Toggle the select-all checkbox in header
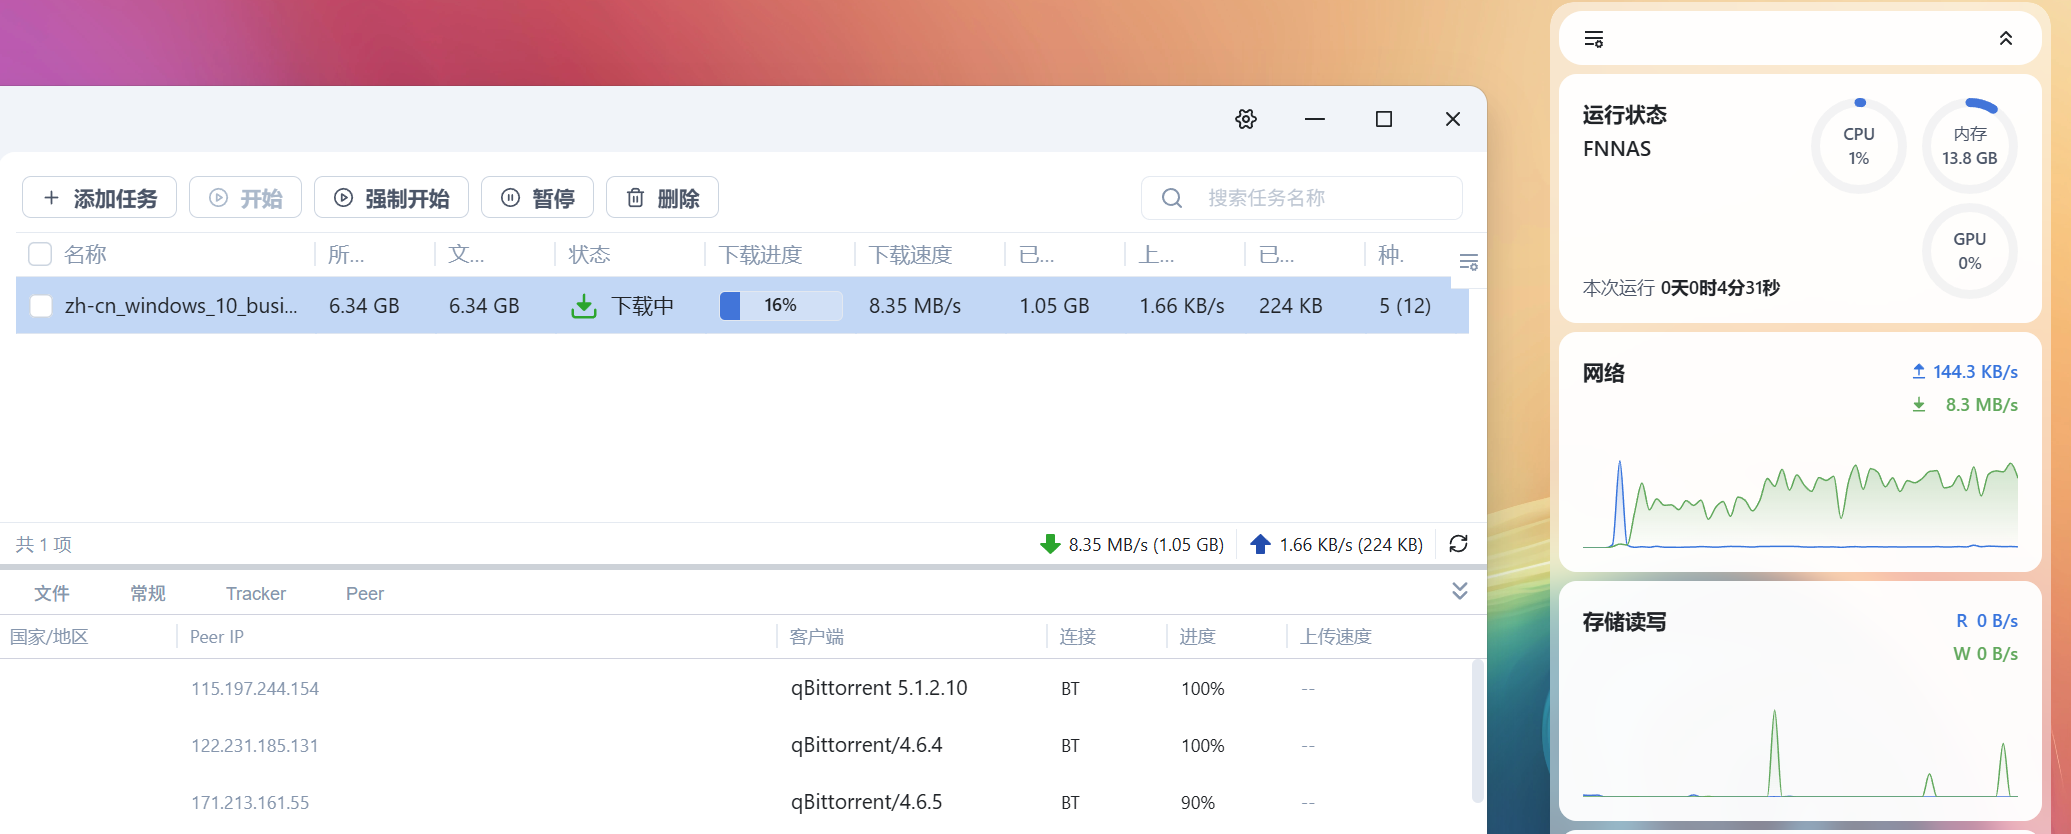 pyautogui.click(x=40, y=255)
